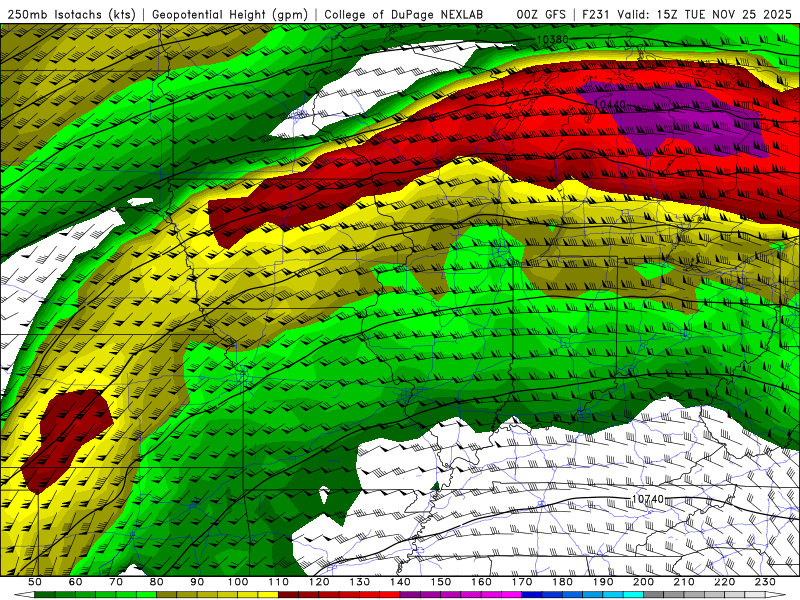Image resolution: width=800 pixels, height=600 pixels.
Task: Click the 'Valid: 15Z TUE NOV 25 2025' text
Action: 704,14
